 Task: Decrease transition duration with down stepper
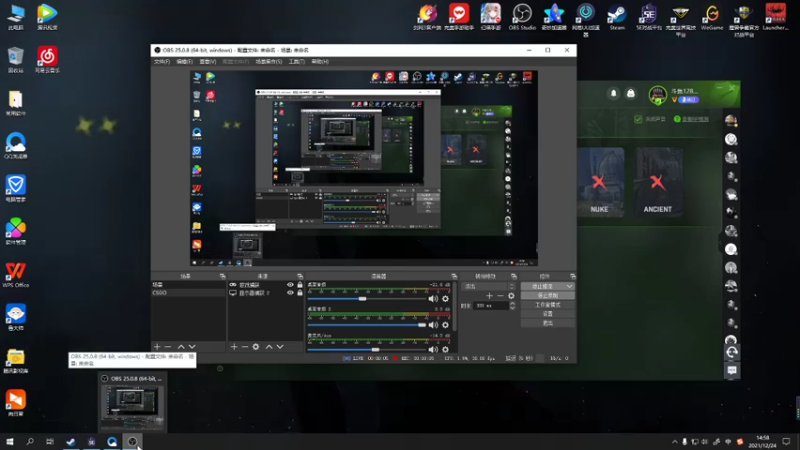512,308
